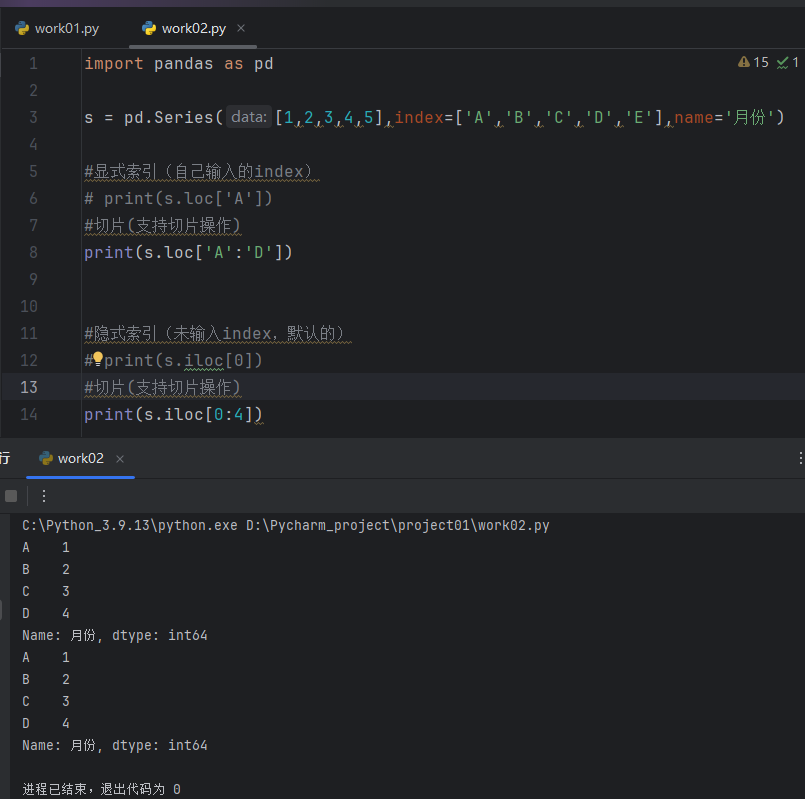Open the vertical three-dot menu in run toolbar
This screenshot has height=799, width=805.
coord(43,495)
